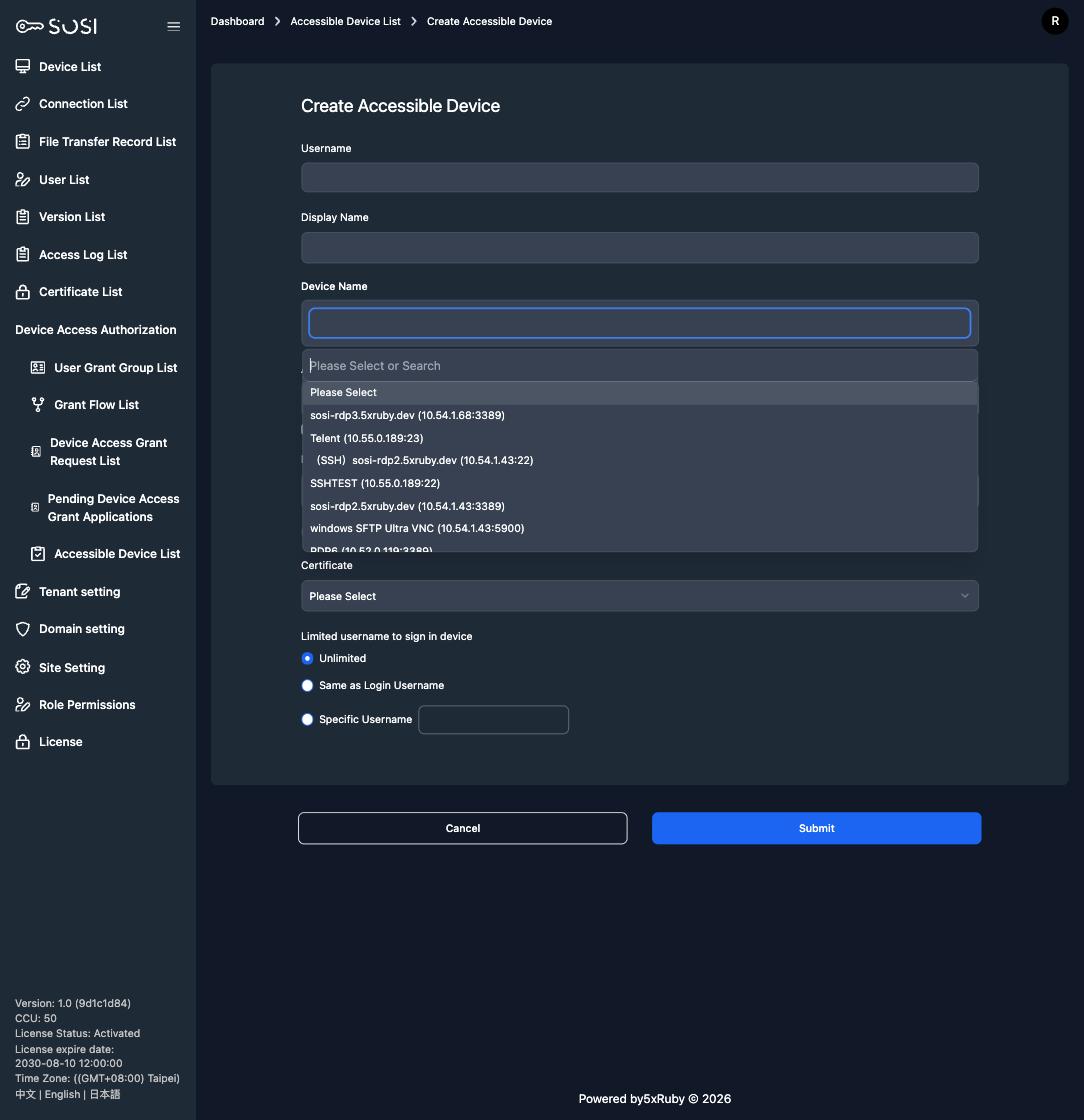The width and height of the screenshot is (1084, 1120).
Task: Click the Display Name input field
Action: pos(640,247)
